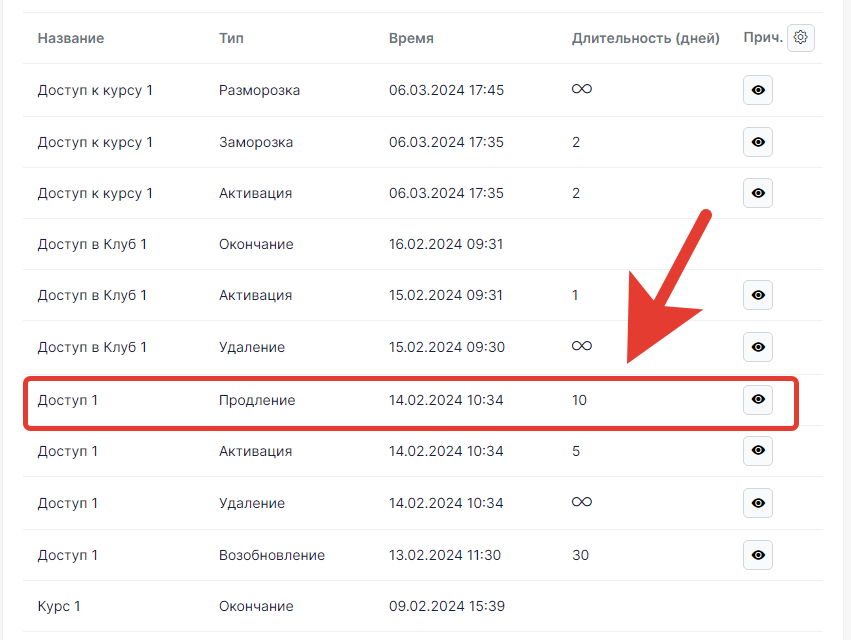Click the Название column header
The image size is (851, 640).
pos(71,38)
